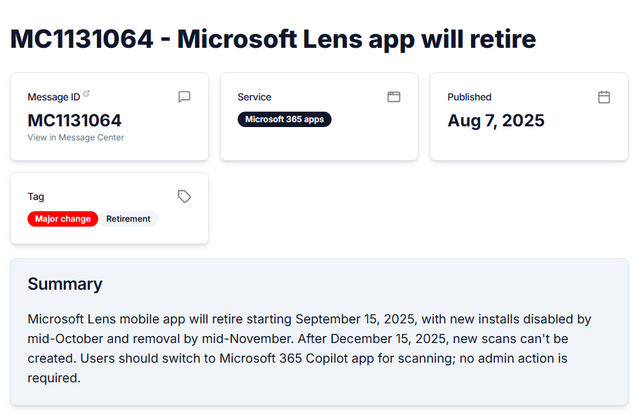Click the chat bubble icon in Message ID card
Viewport: 640px width, 414px height.
pyautogui.click(x=184, y=97)
